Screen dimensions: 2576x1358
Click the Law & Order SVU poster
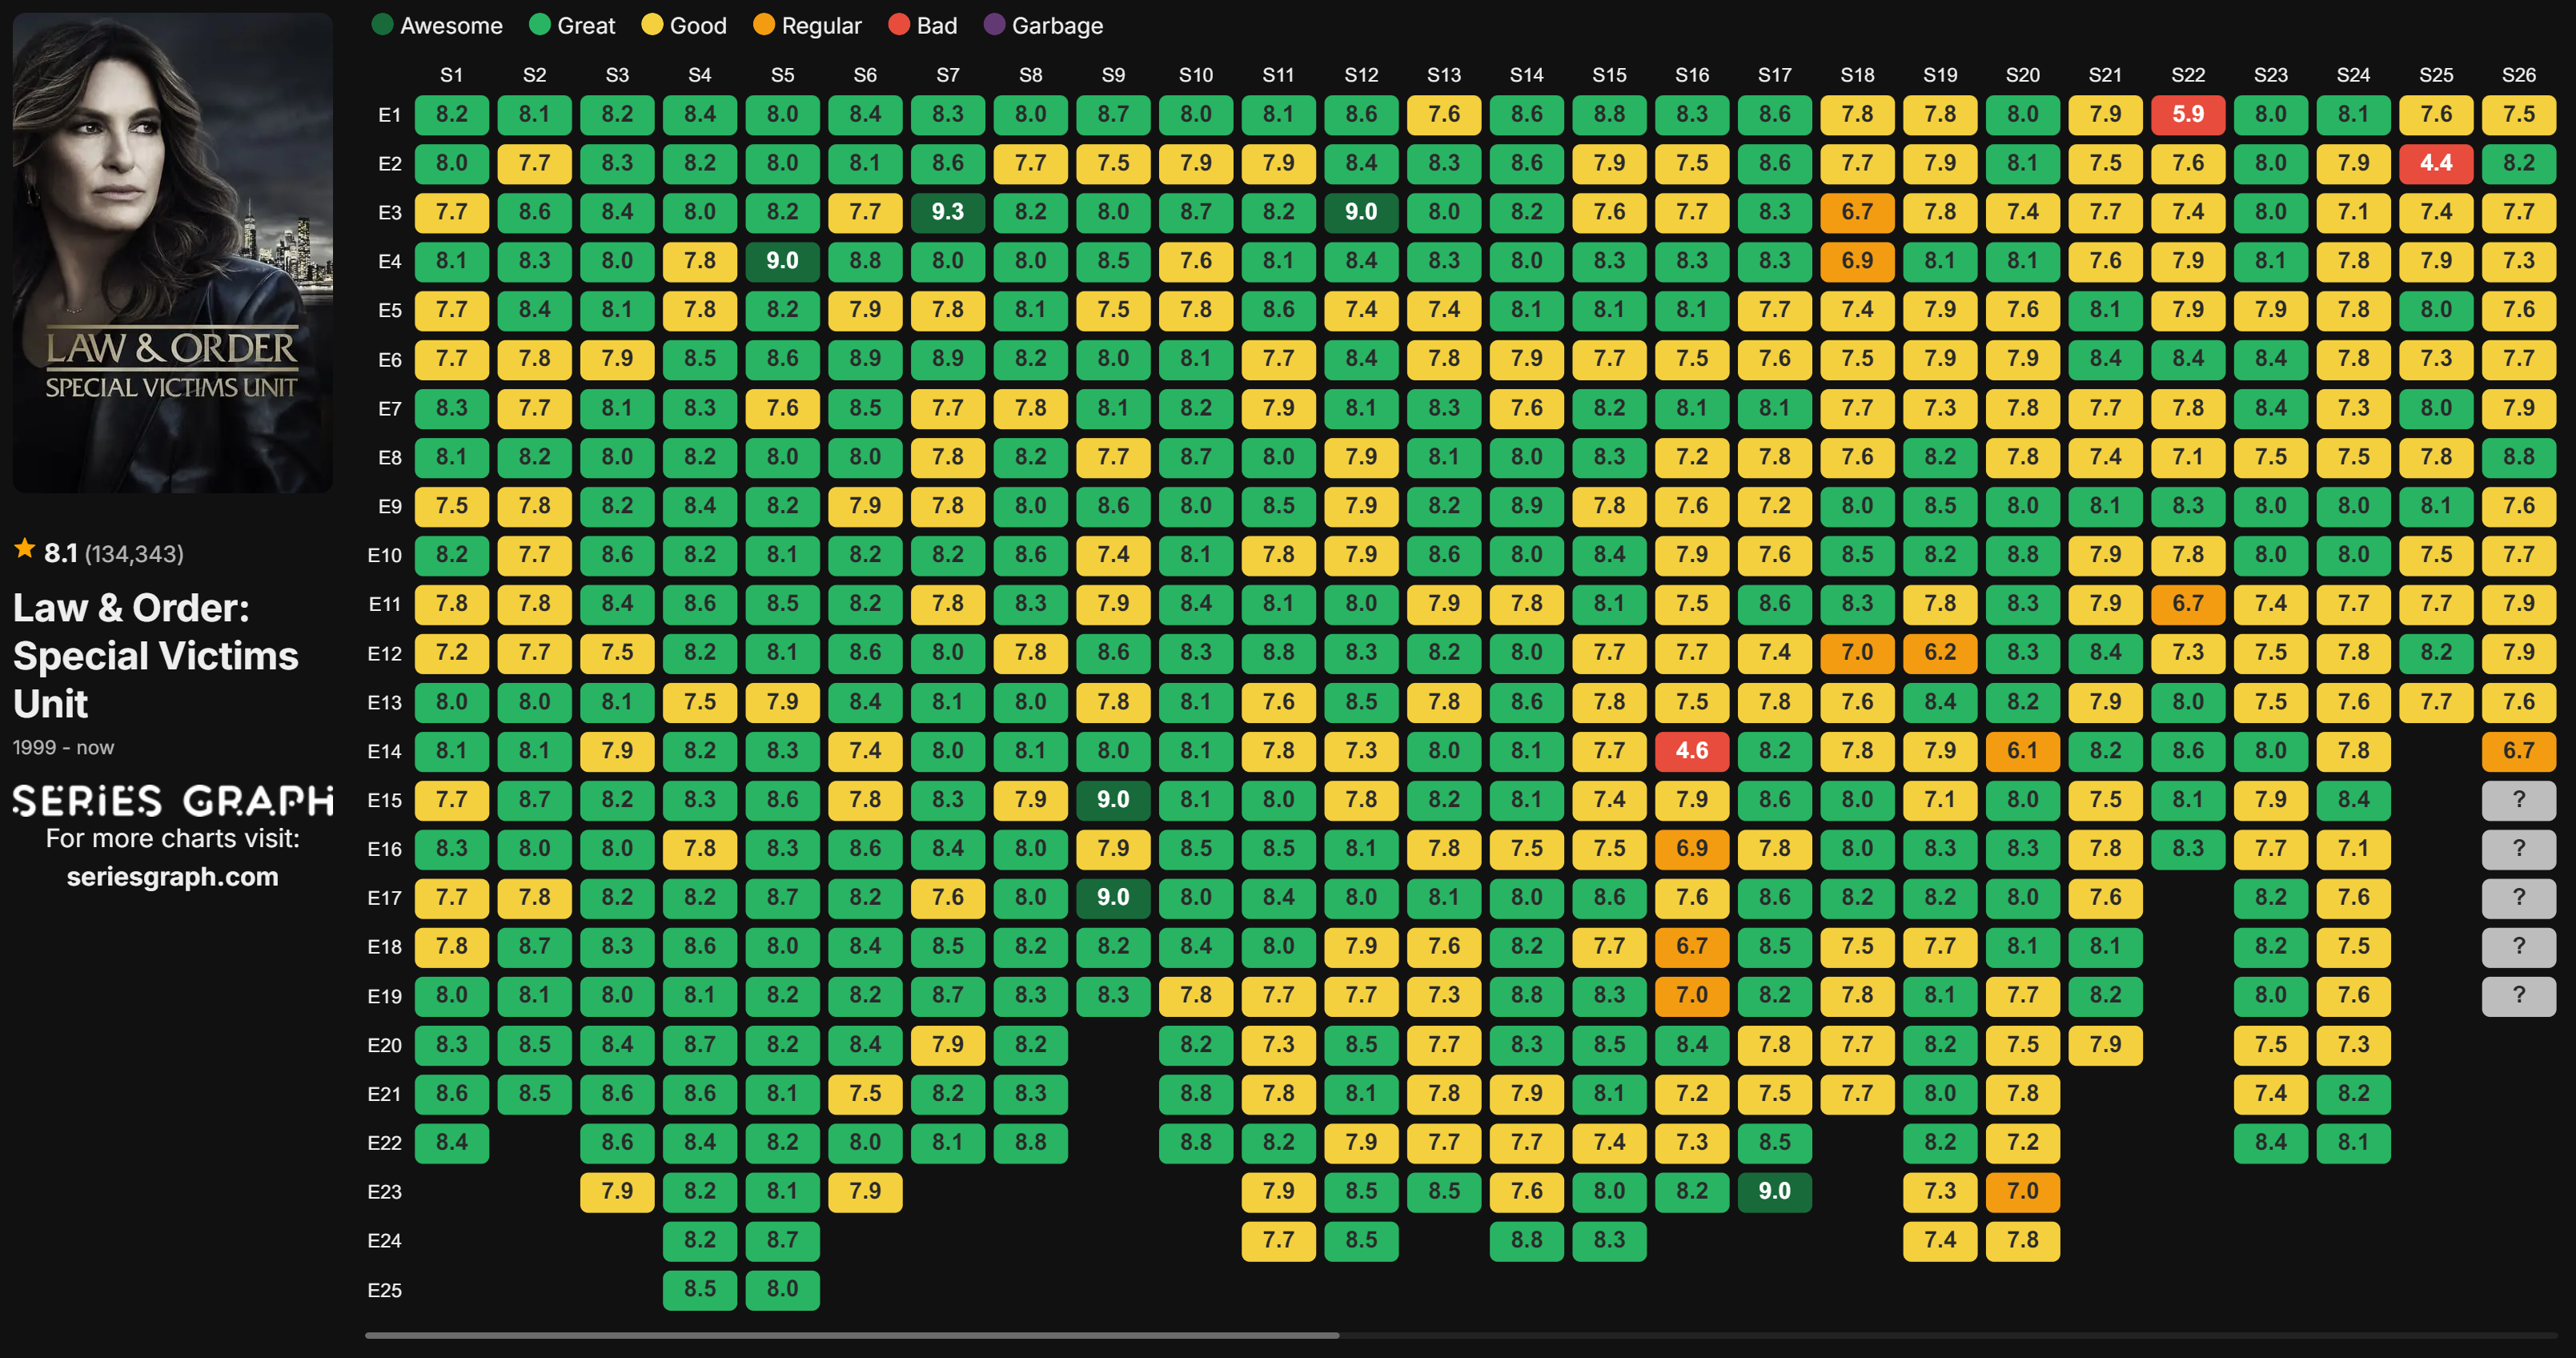coord(172,252)
